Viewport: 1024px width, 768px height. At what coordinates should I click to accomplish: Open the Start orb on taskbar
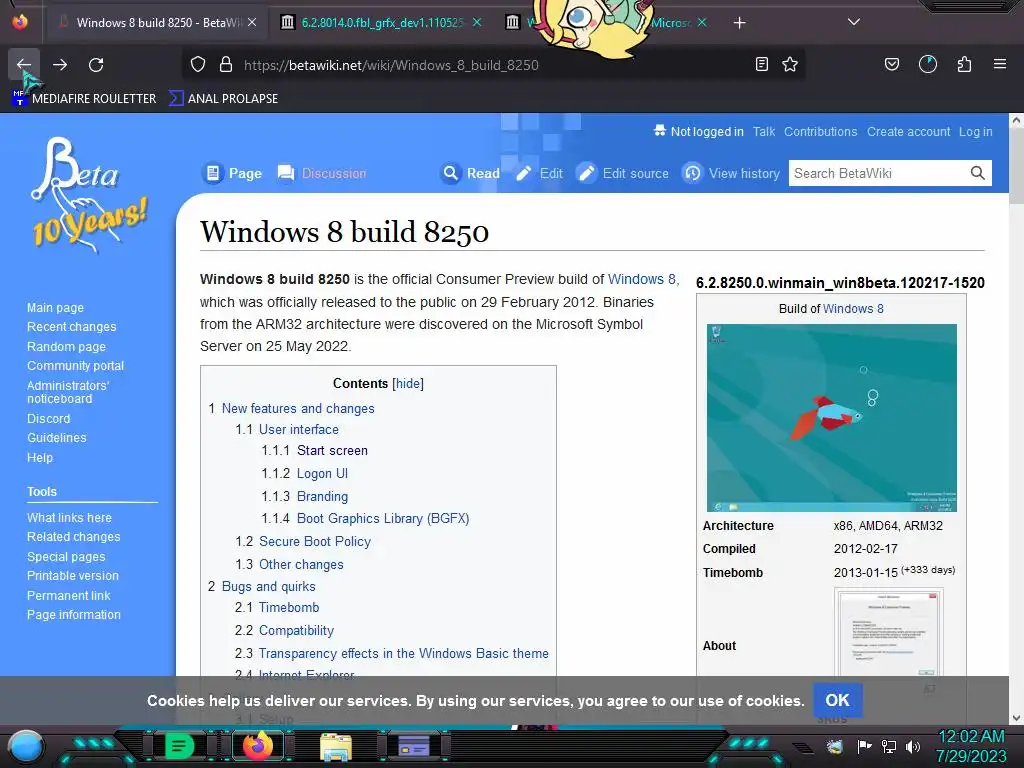coord(25,746)
